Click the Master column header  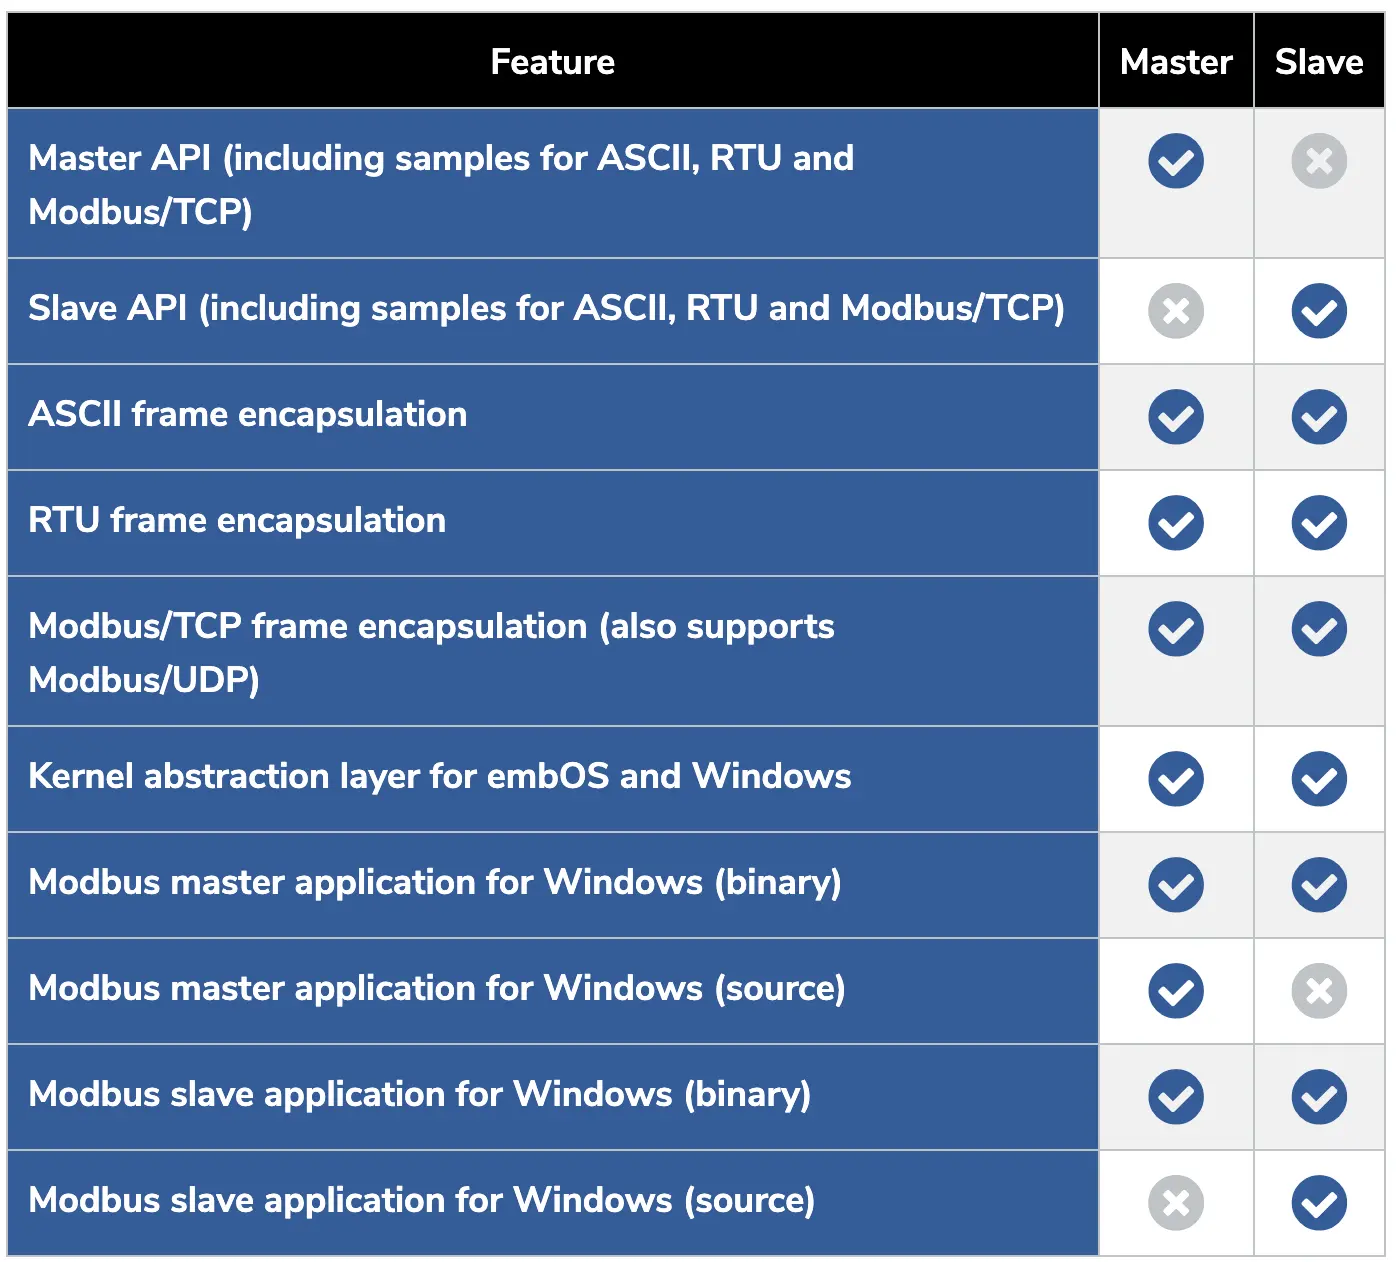(1175, 62)
